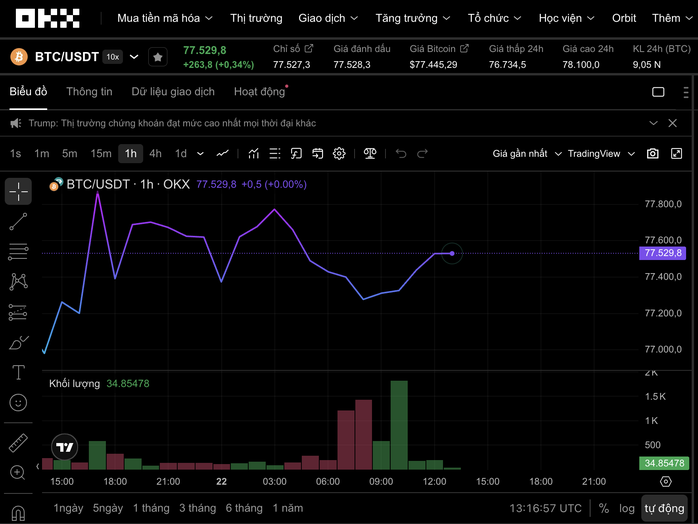Screen dimensions: 698x524
Task: Expand the Thêm menu
Action: click(672, 18)
